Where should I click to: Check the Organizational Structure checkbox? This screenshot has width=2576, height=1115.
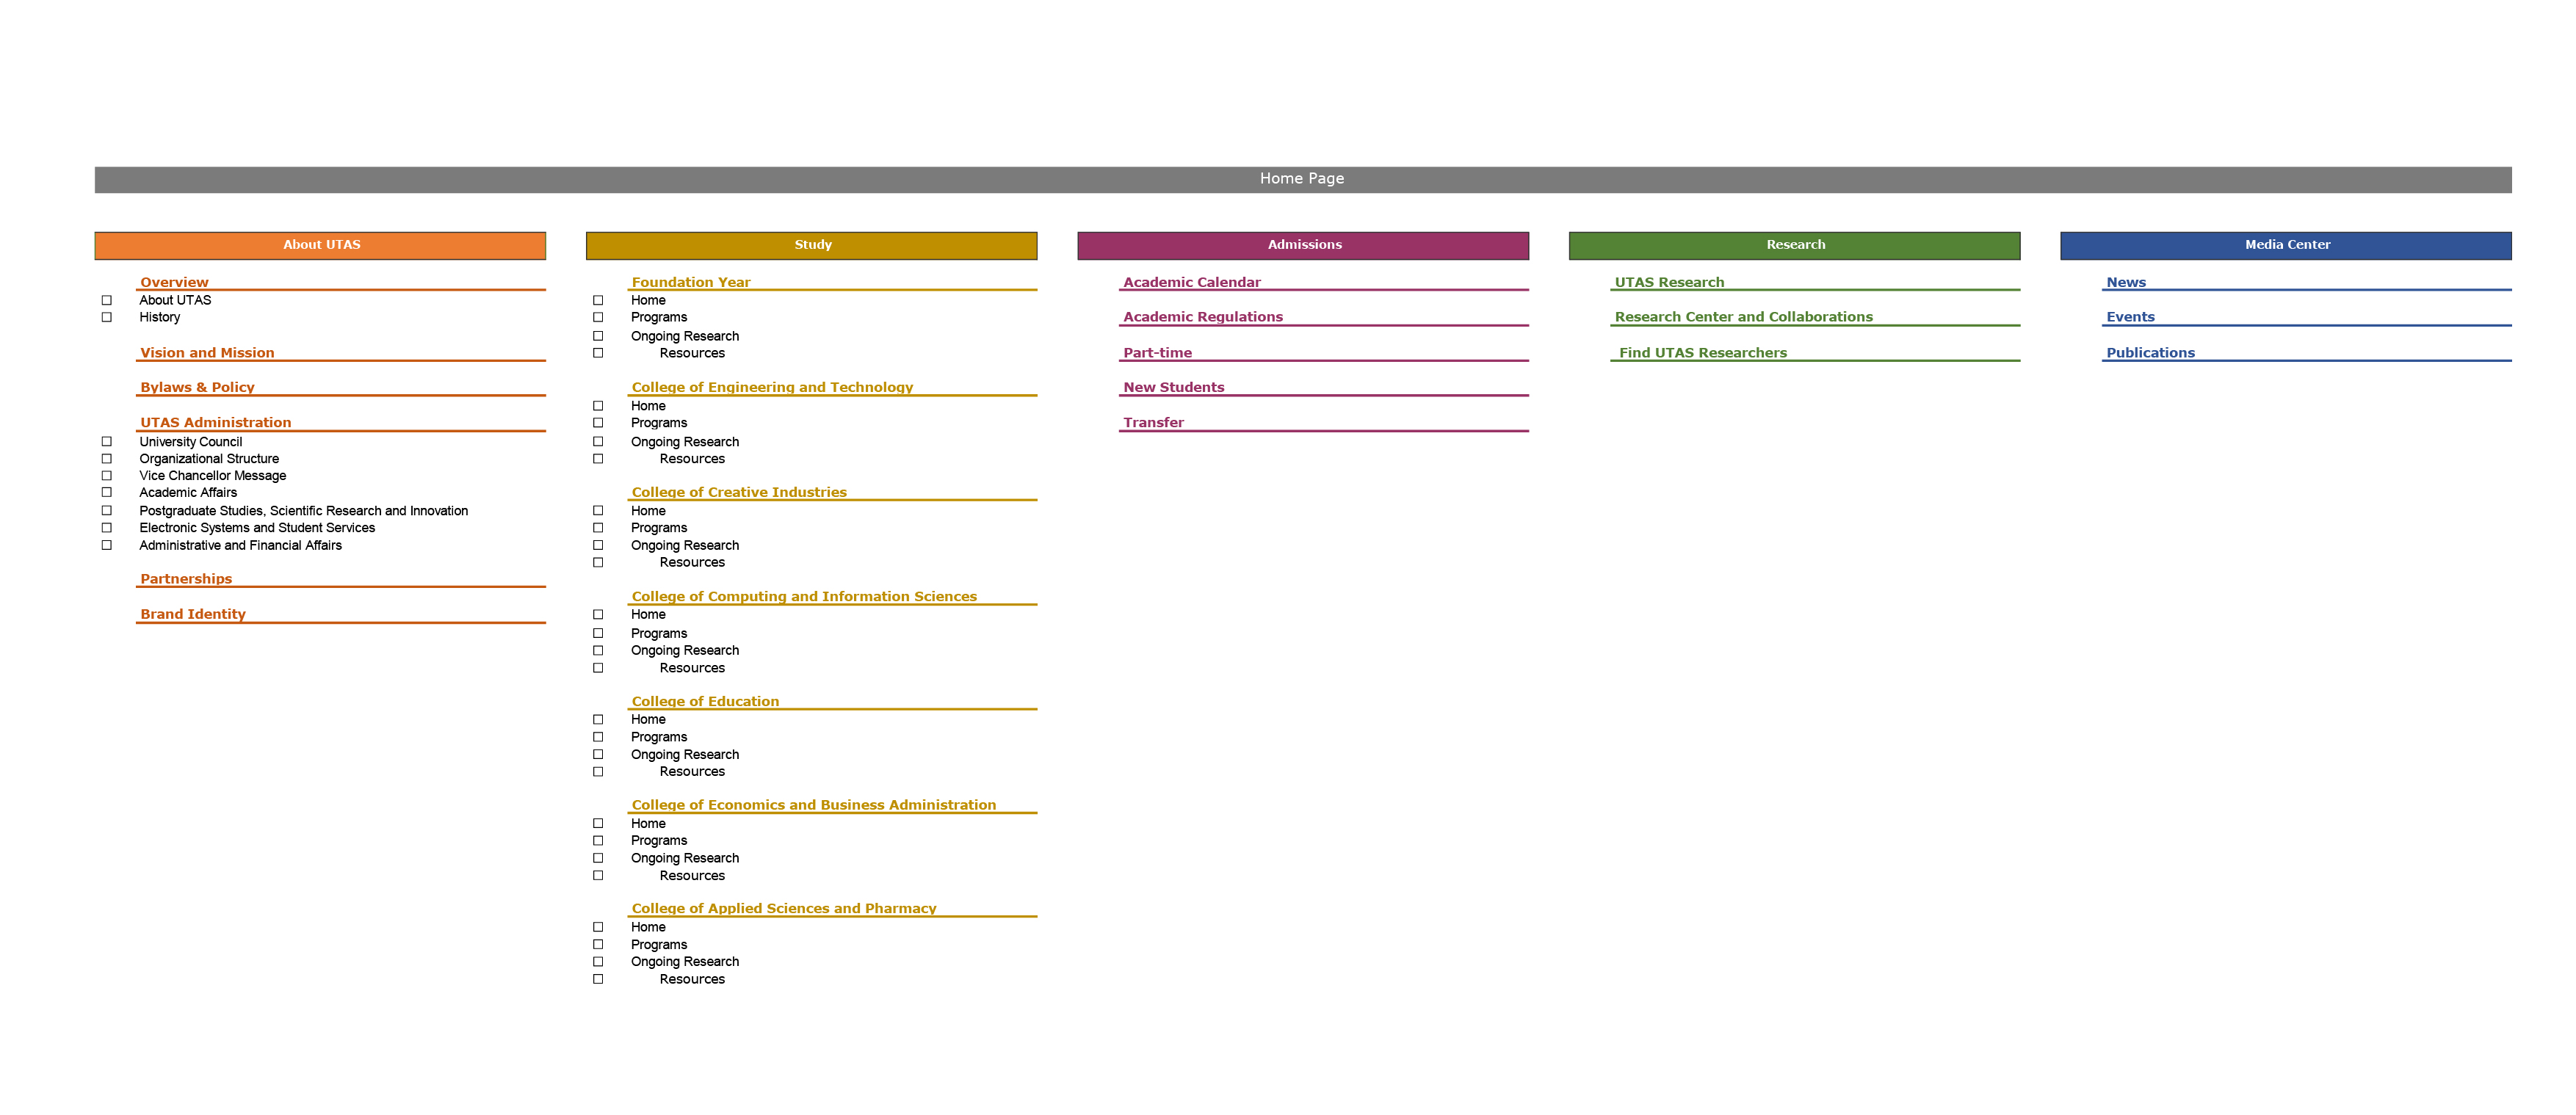click(x=107, y=459)
